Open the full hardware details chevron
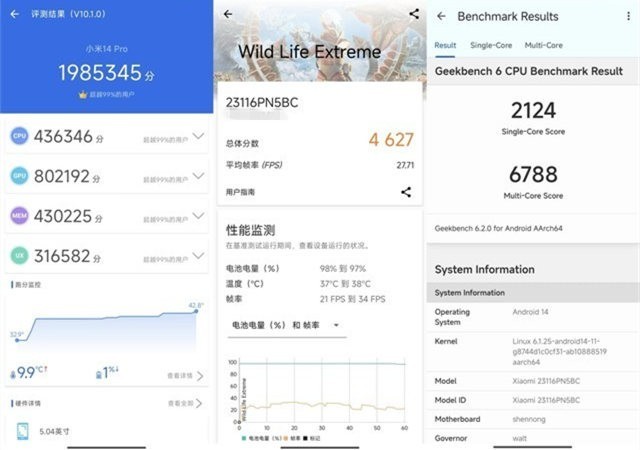 point(199,403)
